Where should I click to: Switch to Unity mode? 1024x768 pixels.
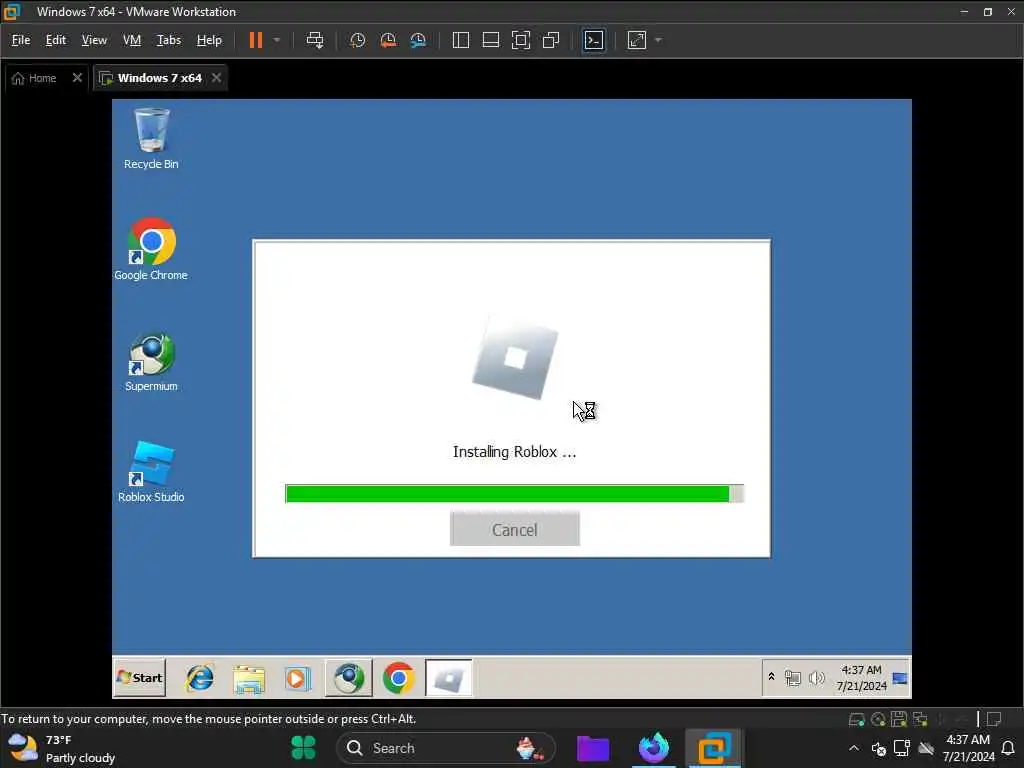(551, 40)
